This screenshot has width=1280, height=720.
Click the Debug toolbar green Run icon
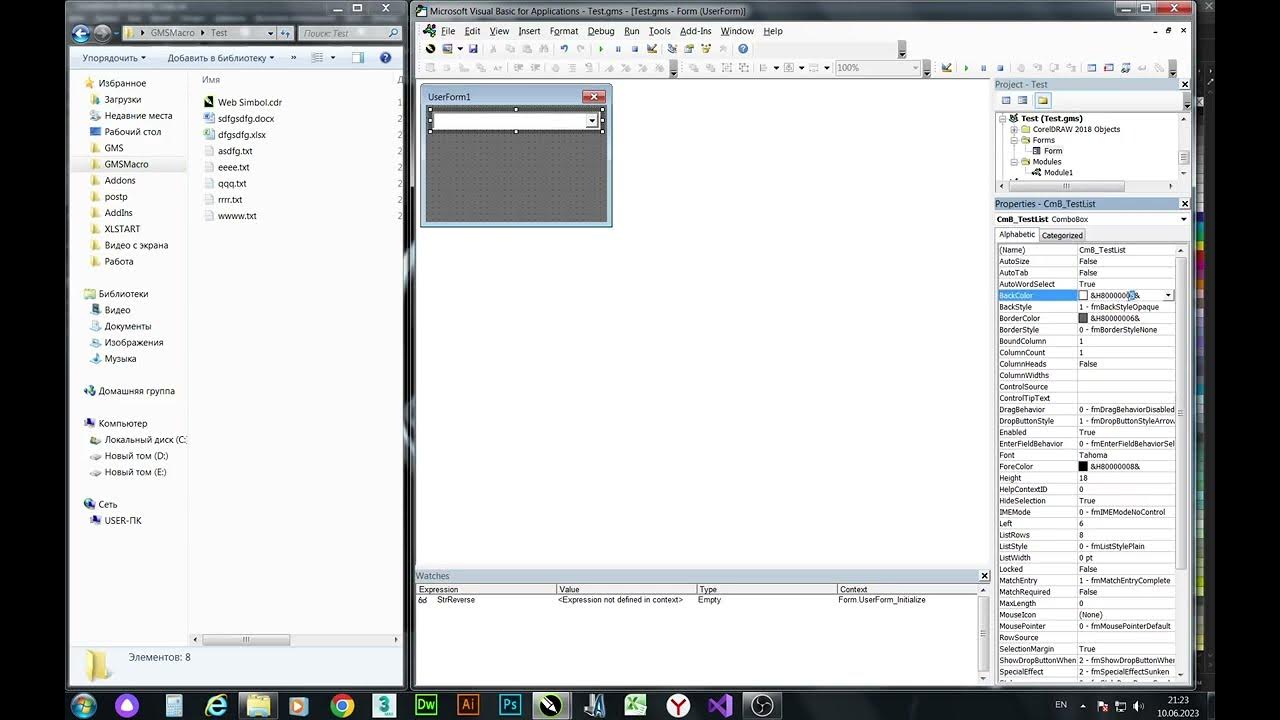966,68
